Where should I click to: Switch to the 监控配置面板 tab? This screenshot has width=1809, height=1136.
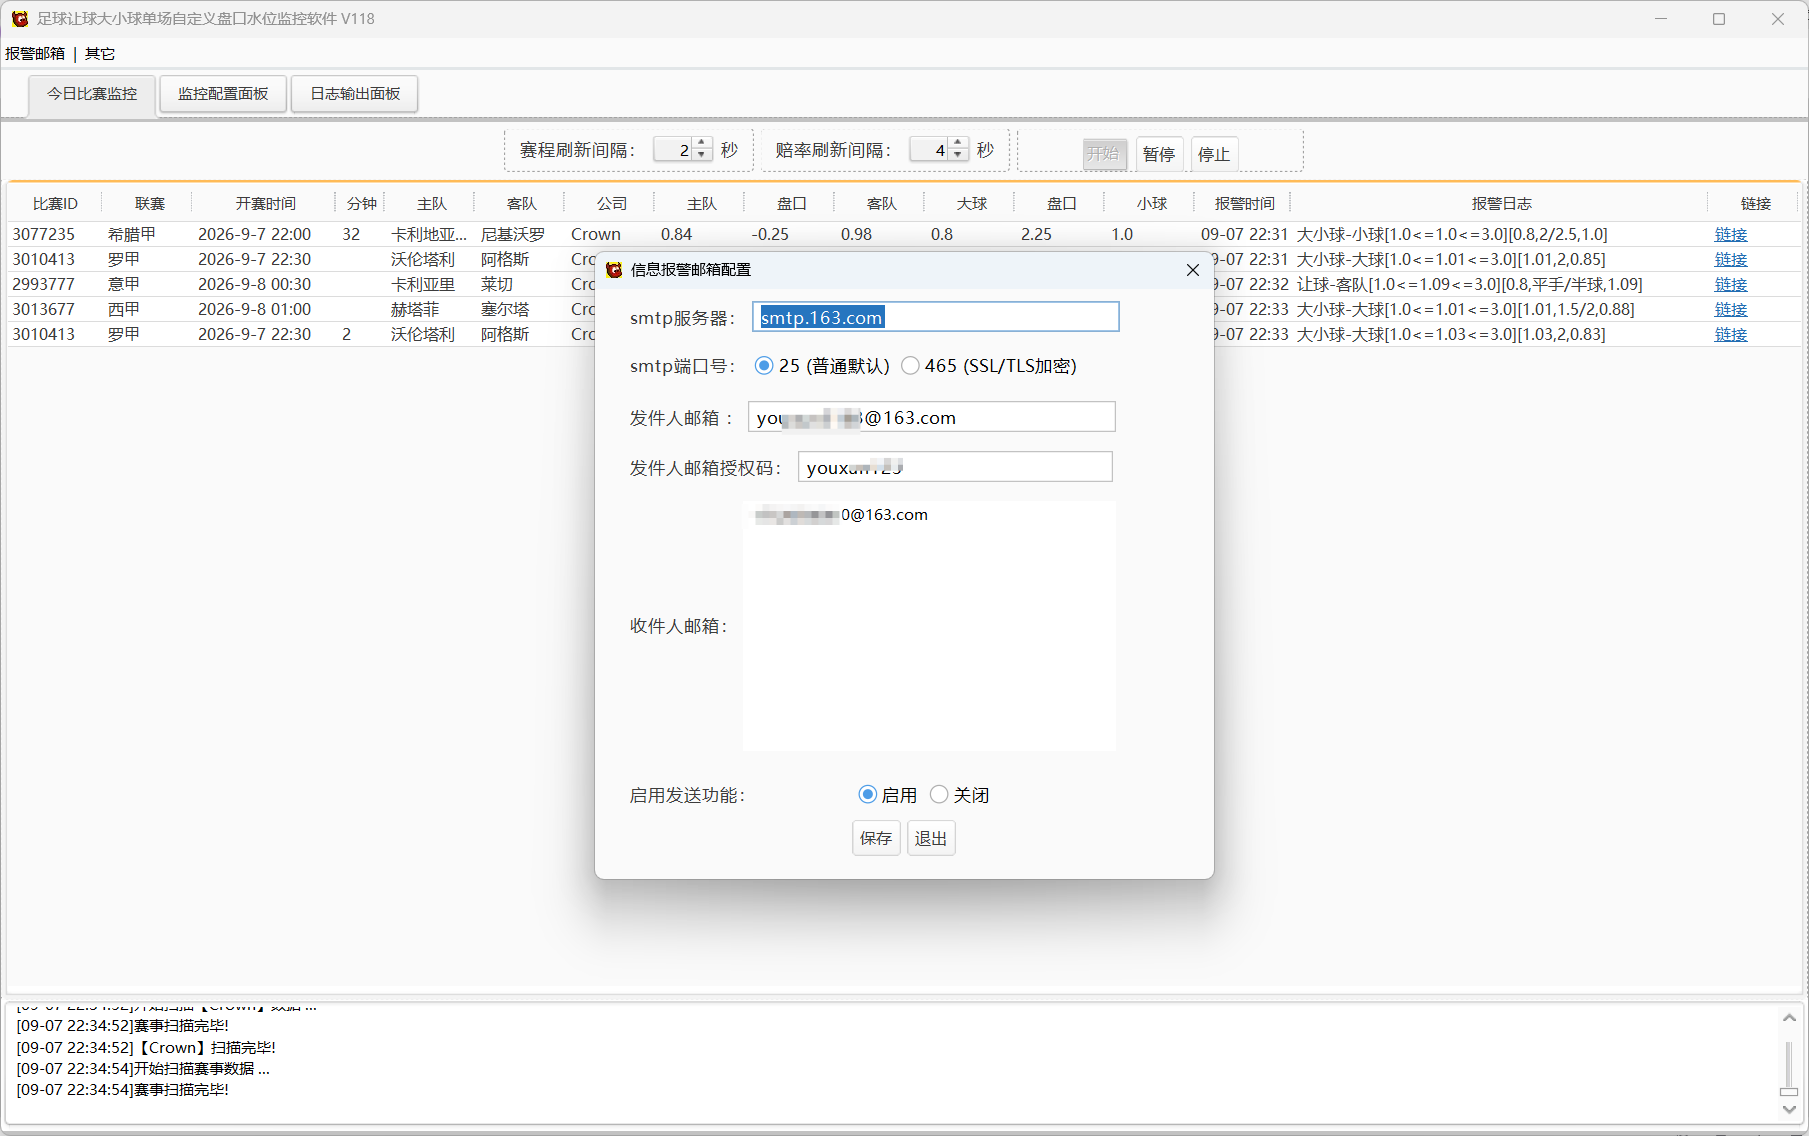pyautogui.click(x=223, y=94)
